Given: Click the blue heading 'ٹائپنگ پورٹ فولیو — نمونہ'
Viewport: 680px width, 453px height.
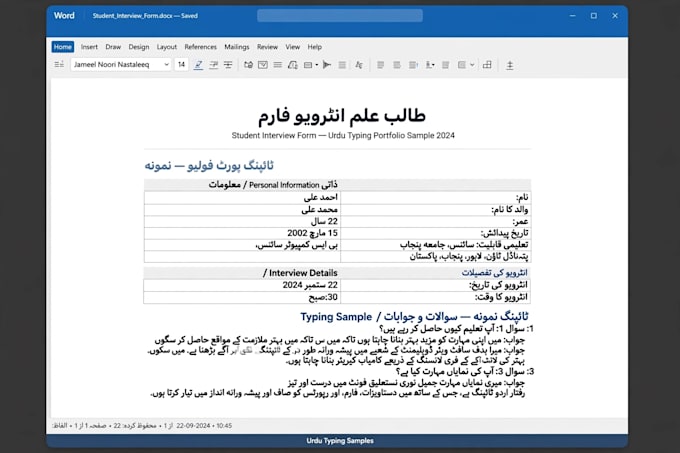Looking at the screenshot, I should tap(209, 165).
